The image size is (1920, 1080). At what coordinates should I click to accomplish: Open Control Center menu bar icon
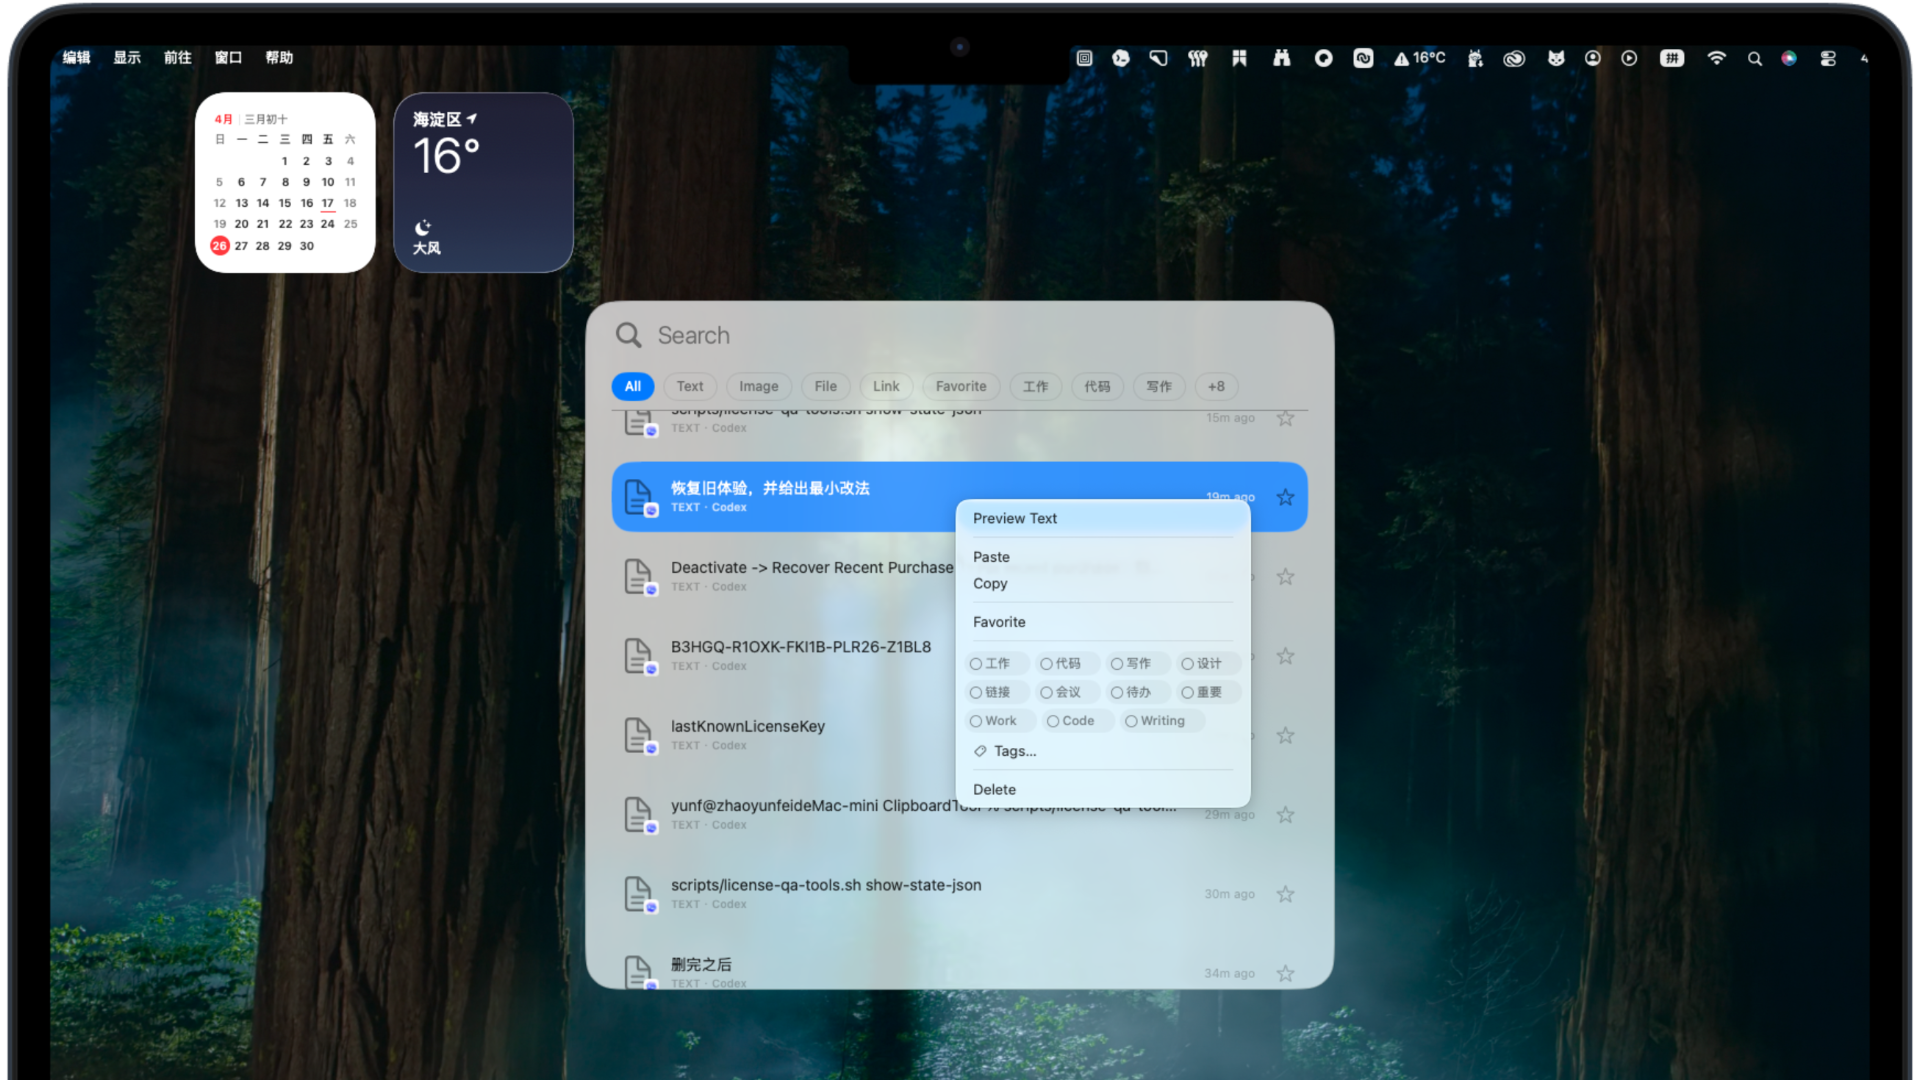pos(1828,58)
